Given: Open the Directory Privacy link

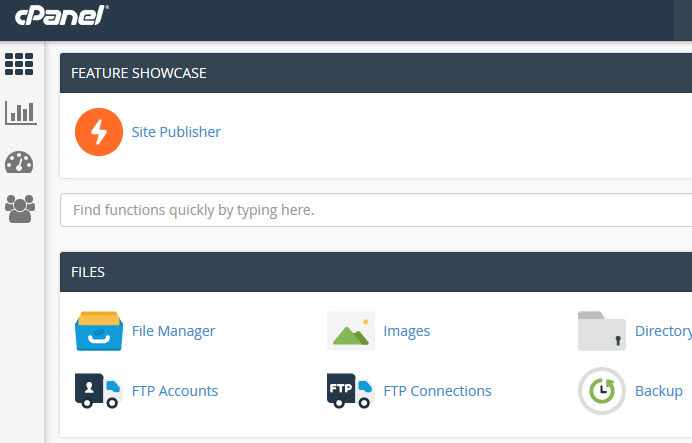Looking at the screenshot, I should [x=663, y=331].
